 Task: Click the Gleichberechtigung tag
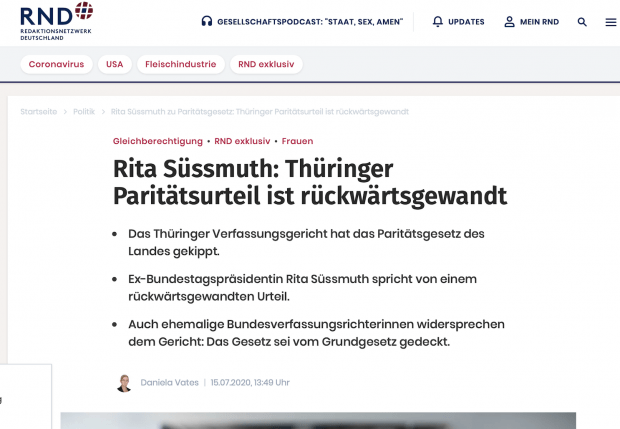pyautogui.click(x=158, y=141)
